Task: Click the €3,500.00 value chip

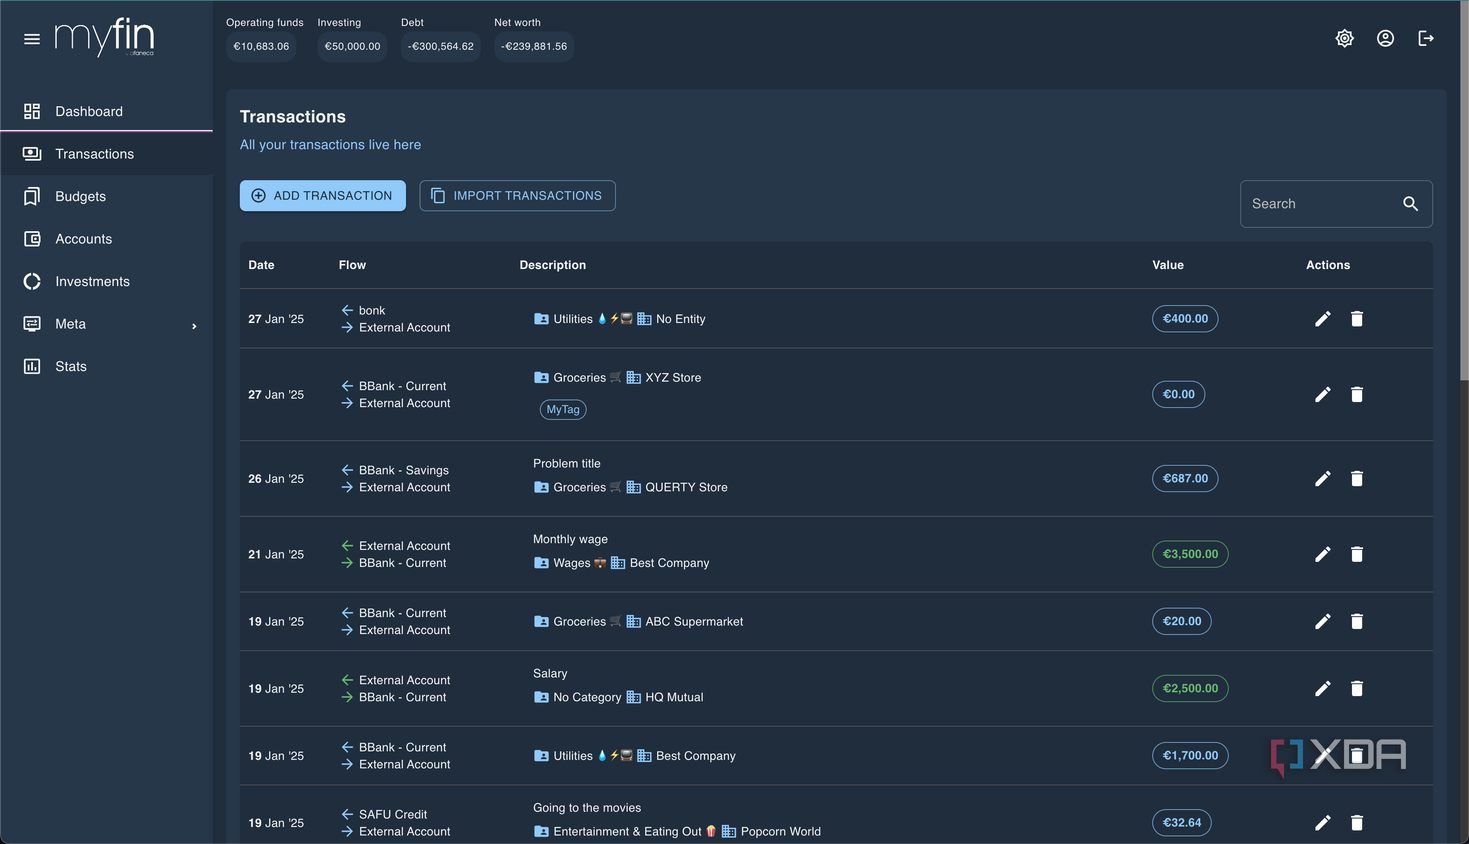Action: click(x=1190, y=554)
